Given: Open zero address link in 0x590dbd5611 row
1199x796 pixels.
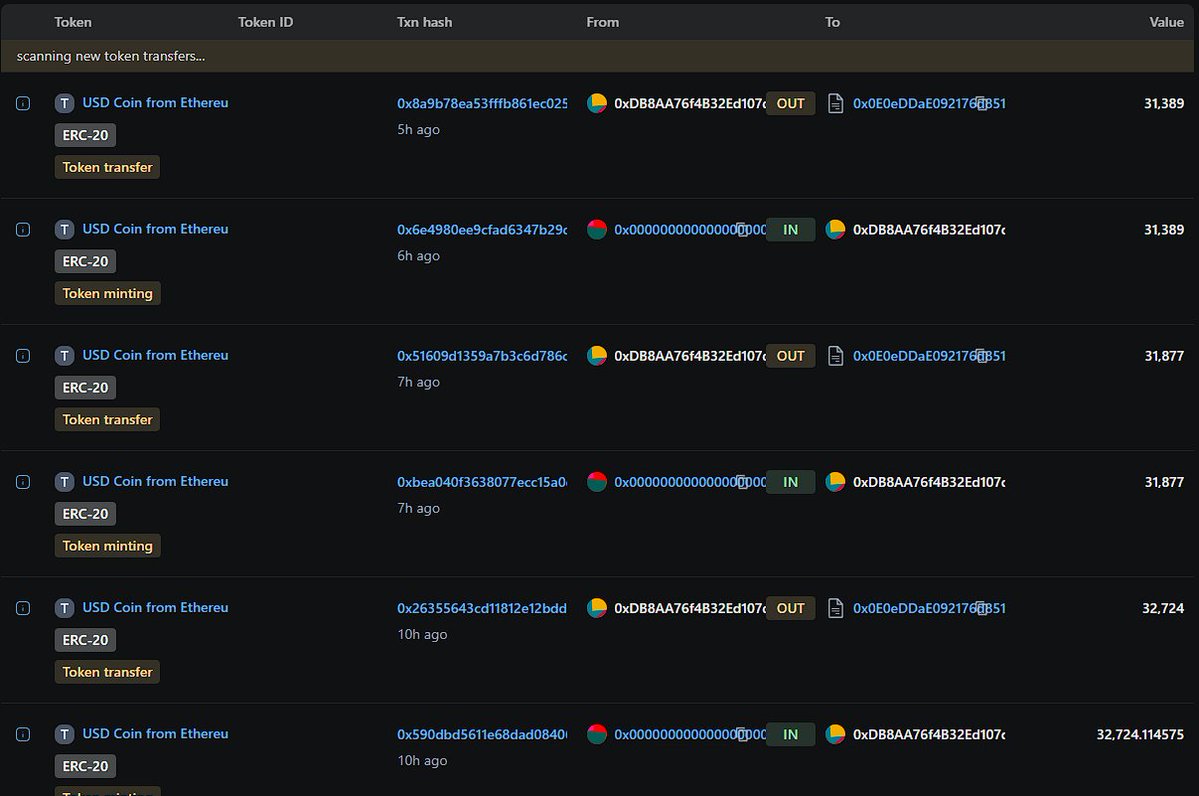Looking at the screenshot, I should [690, 734].
